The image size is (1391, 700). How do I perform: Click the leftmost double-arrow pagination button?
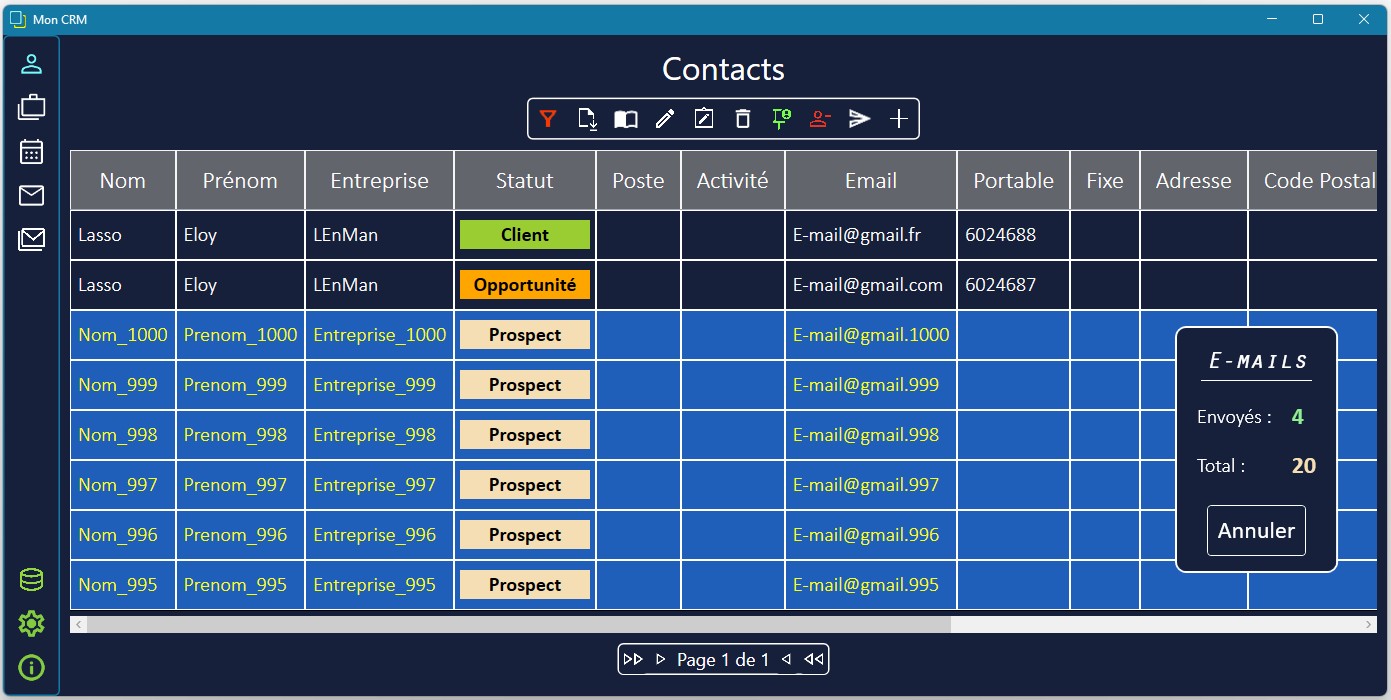pyautogui.click(x=633, y=660)
